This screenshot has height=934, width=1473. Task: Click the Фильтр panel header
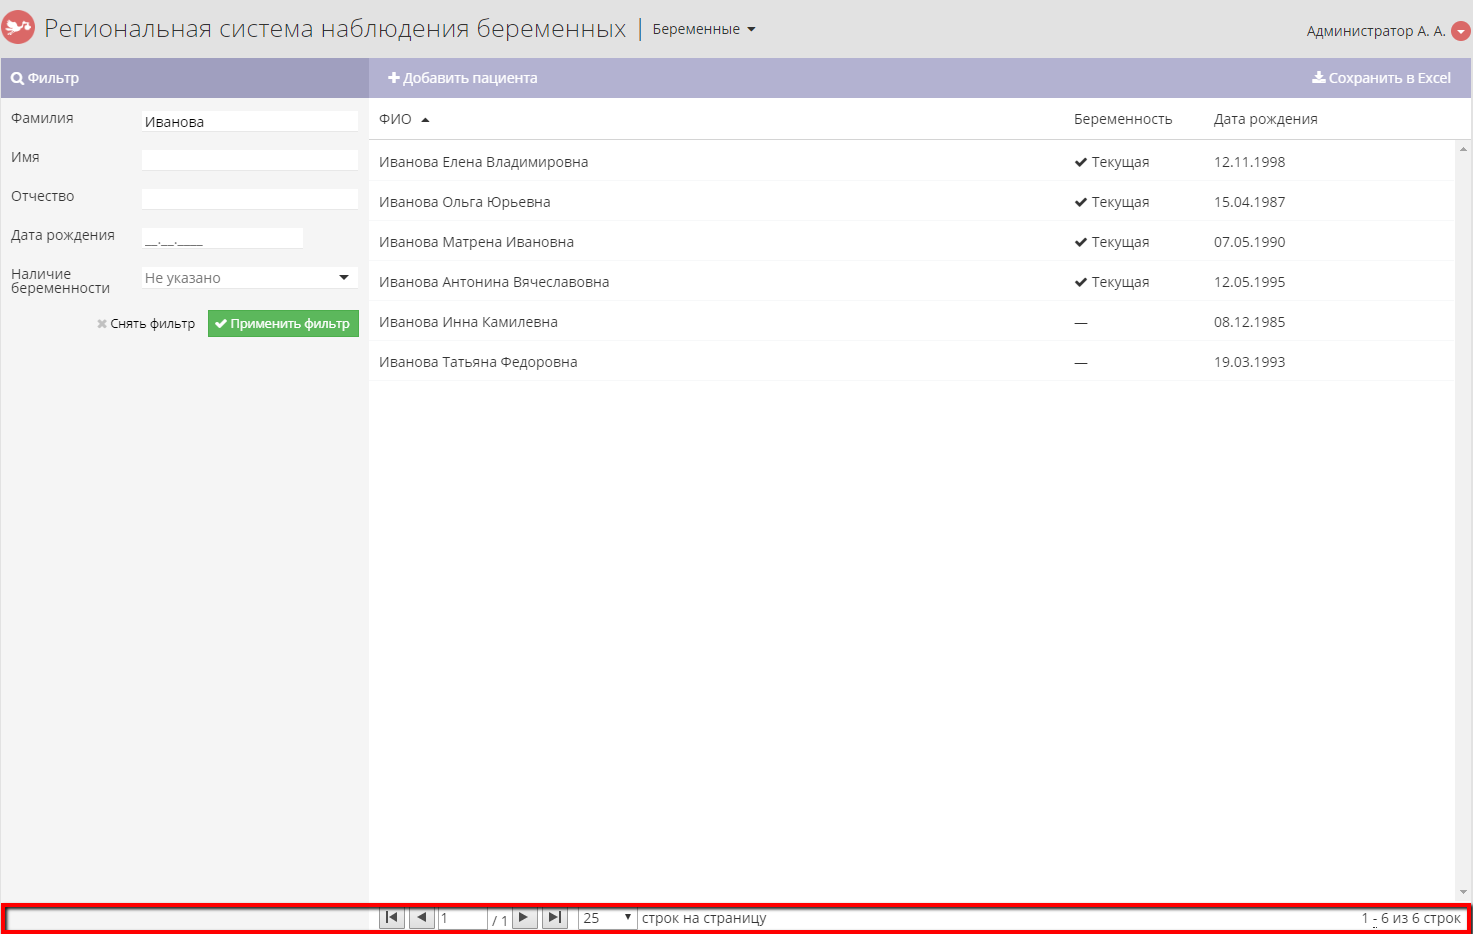click(185, 78)
